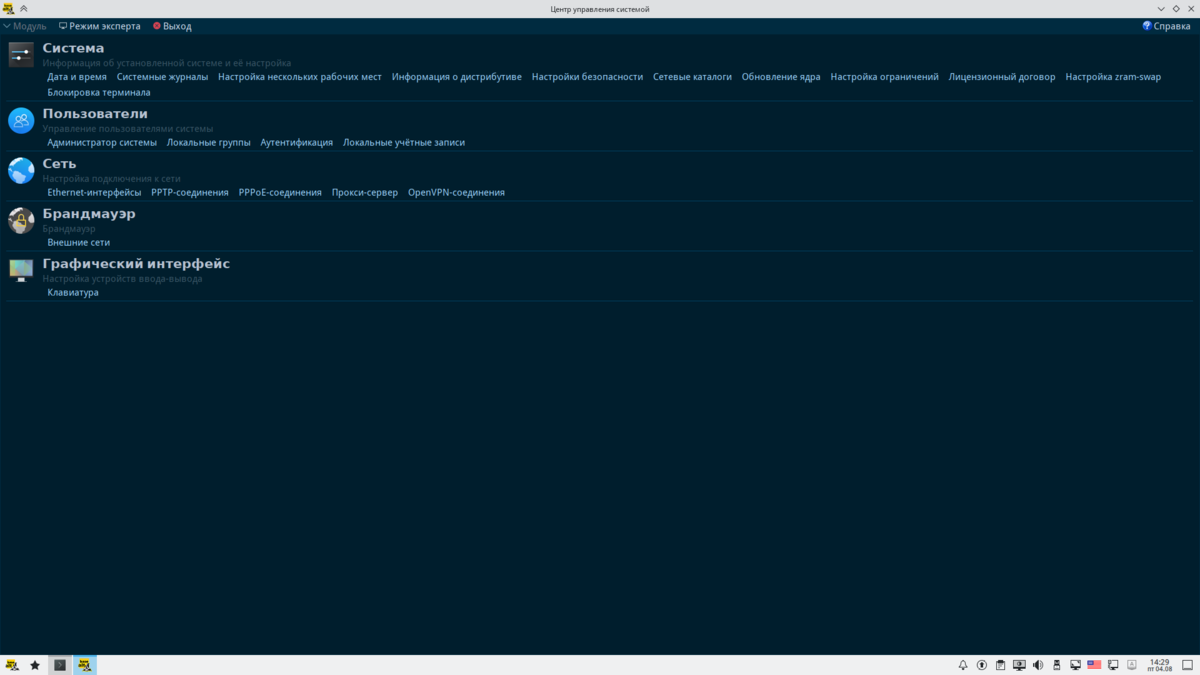Open Настройка zram-swap
This screenshot has height=675, width=1200.
pyautogui.click(x=1113, y=77)
